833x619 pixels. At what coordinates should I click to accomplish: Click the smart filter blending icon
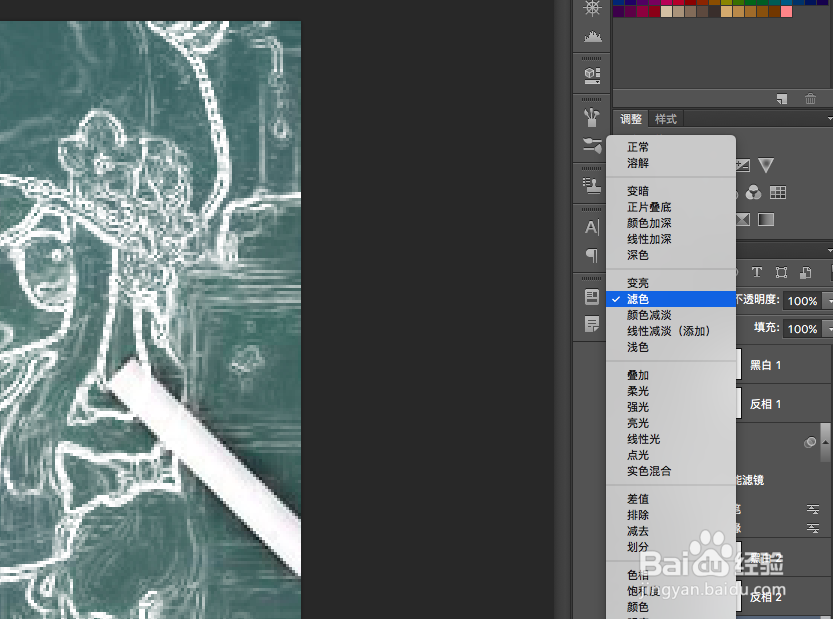(x=810, y=442)
